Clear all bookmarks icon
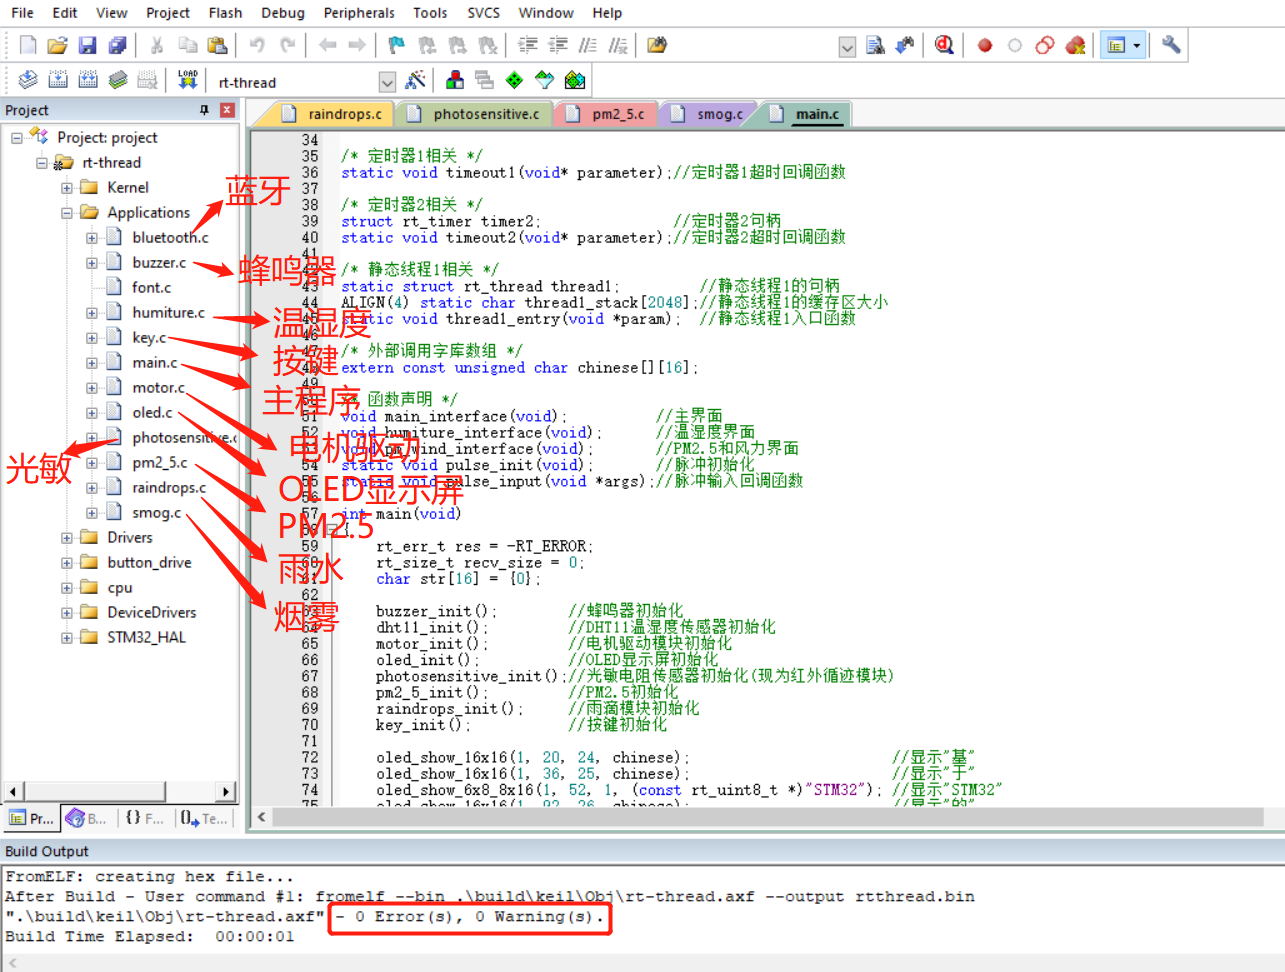The image size is (1285, 972). [487, 45]
